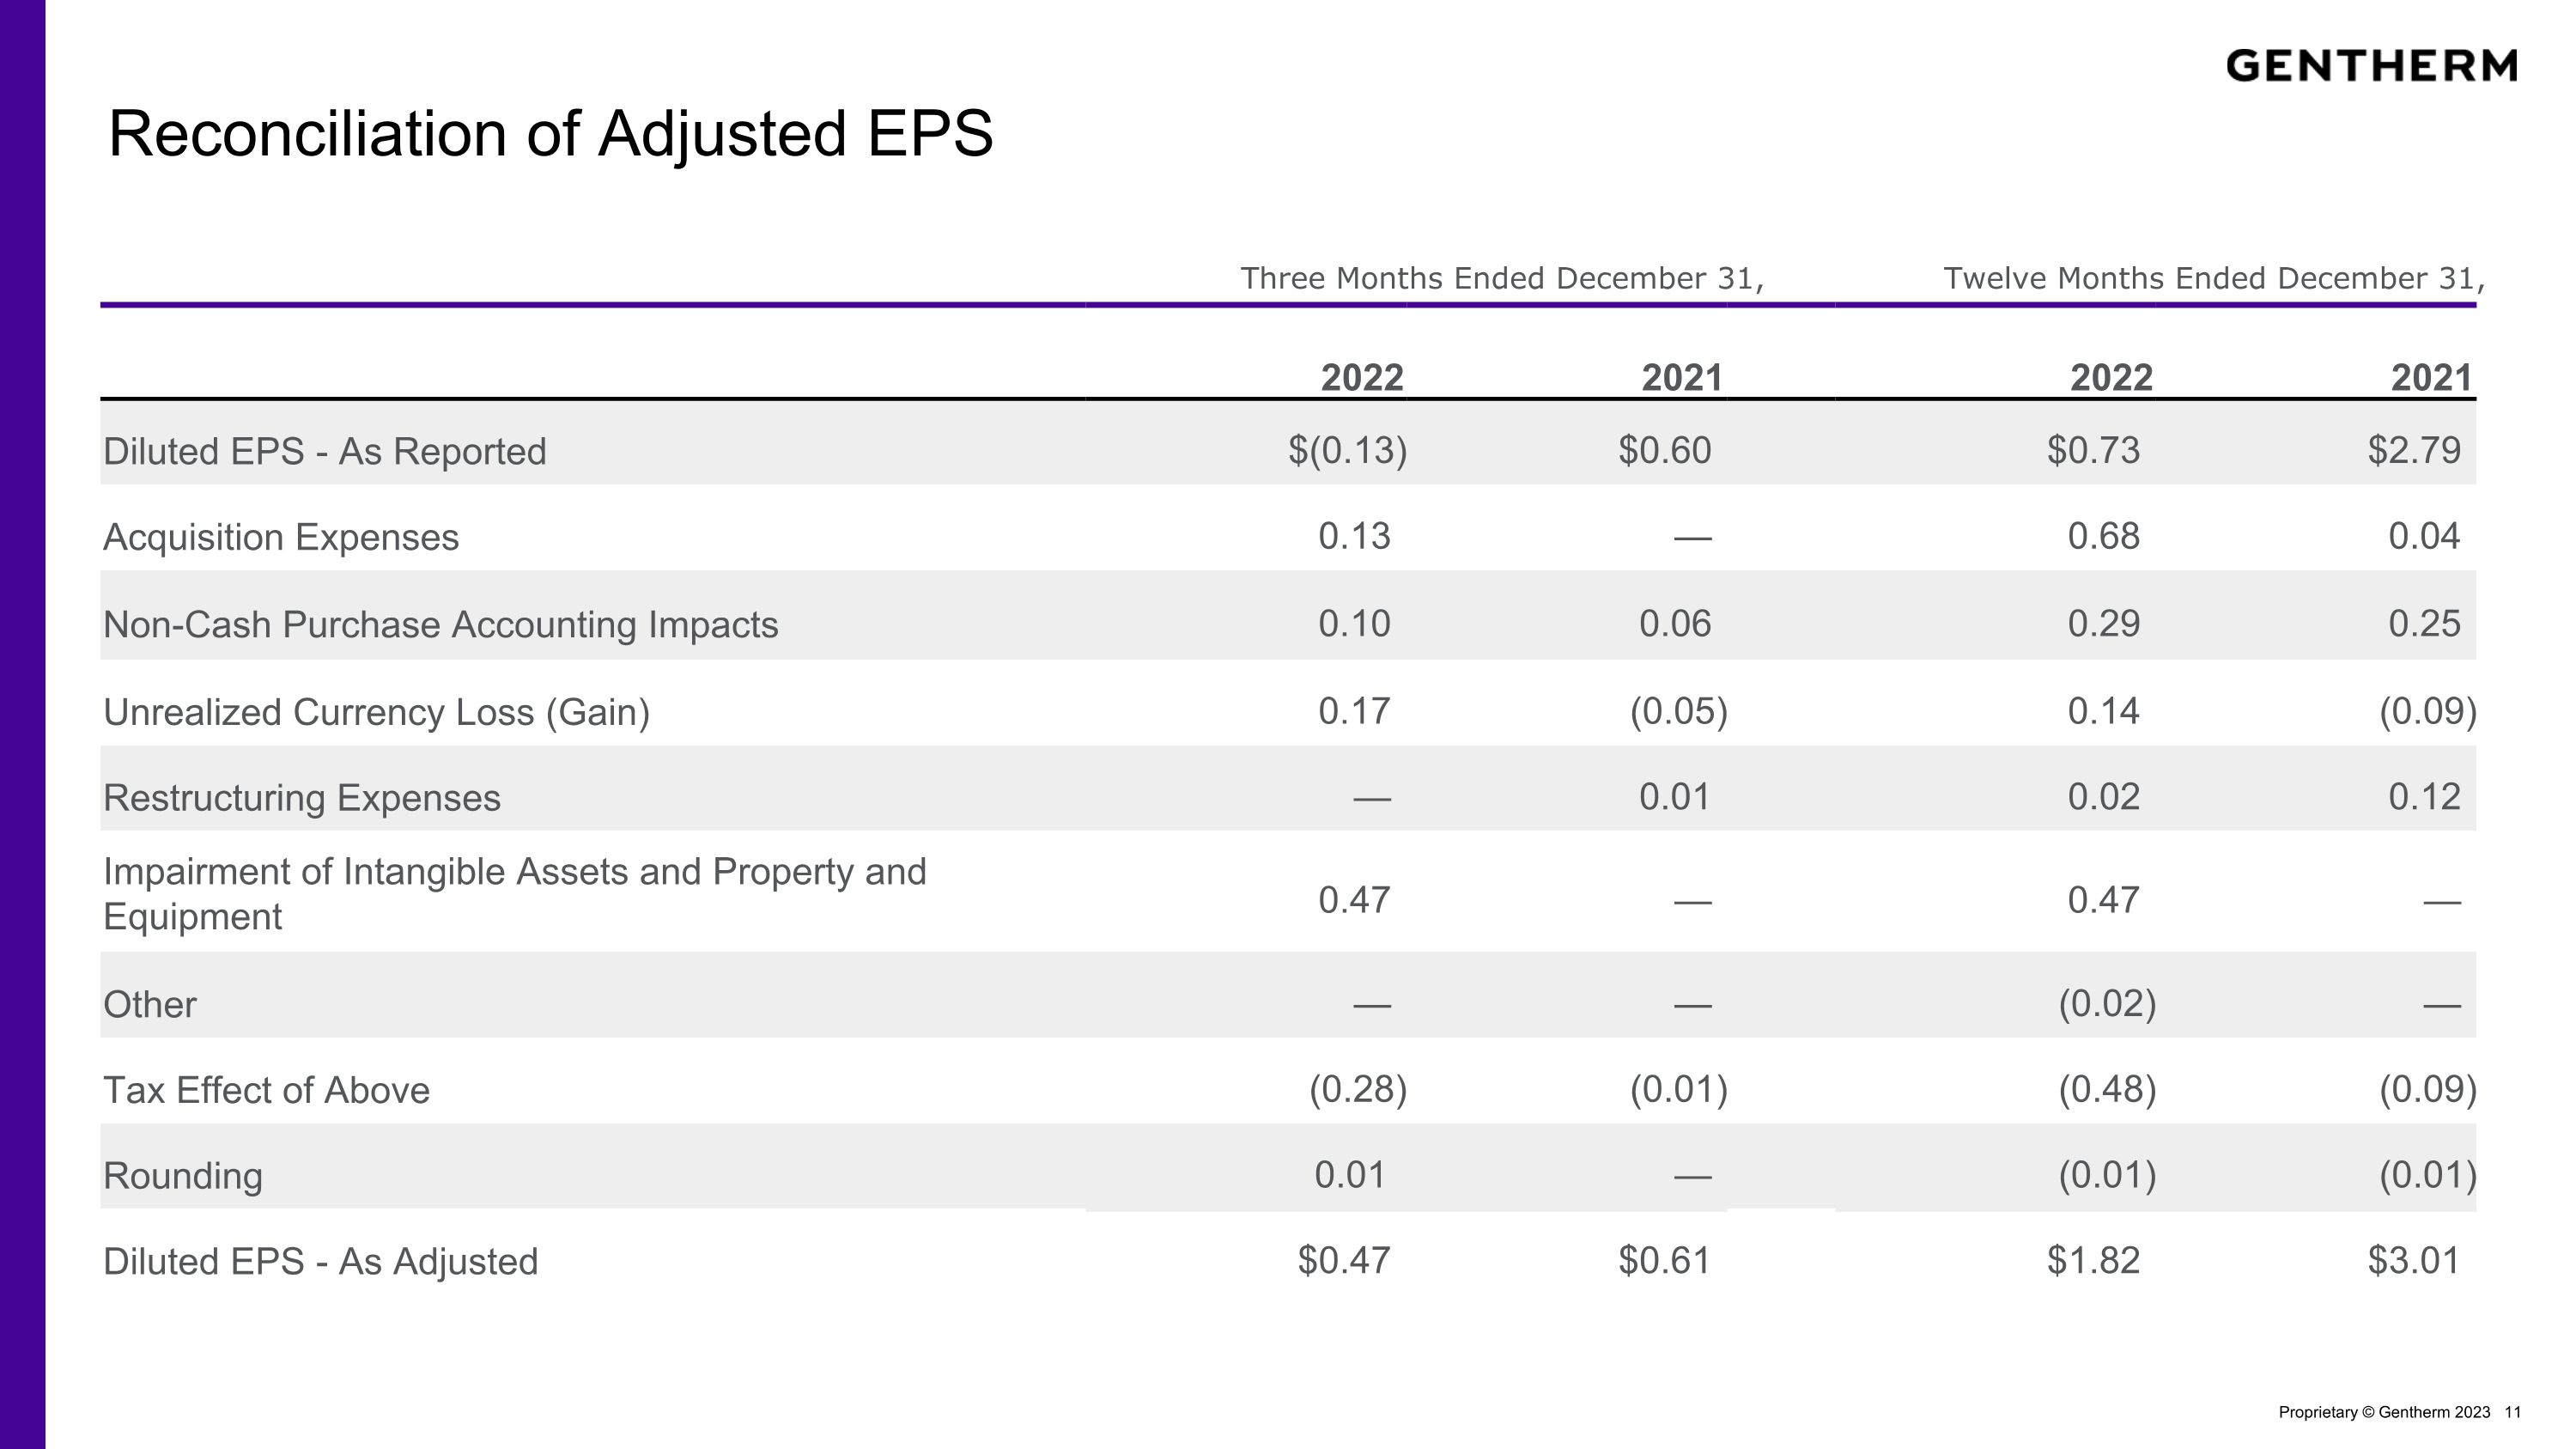Click the 0.68 acquisition expenses value
2576x1449 pixels.
2104,536
